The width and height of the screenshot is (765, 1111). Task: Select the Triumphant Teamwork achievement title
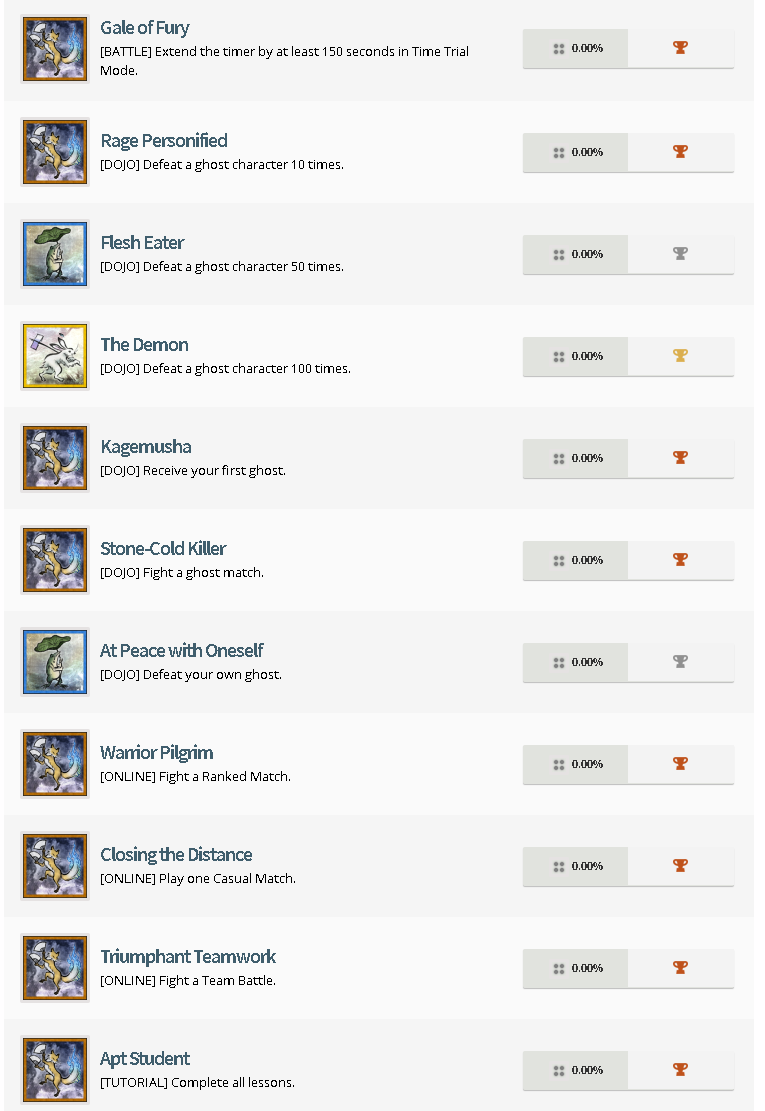(x=187, y=956)
